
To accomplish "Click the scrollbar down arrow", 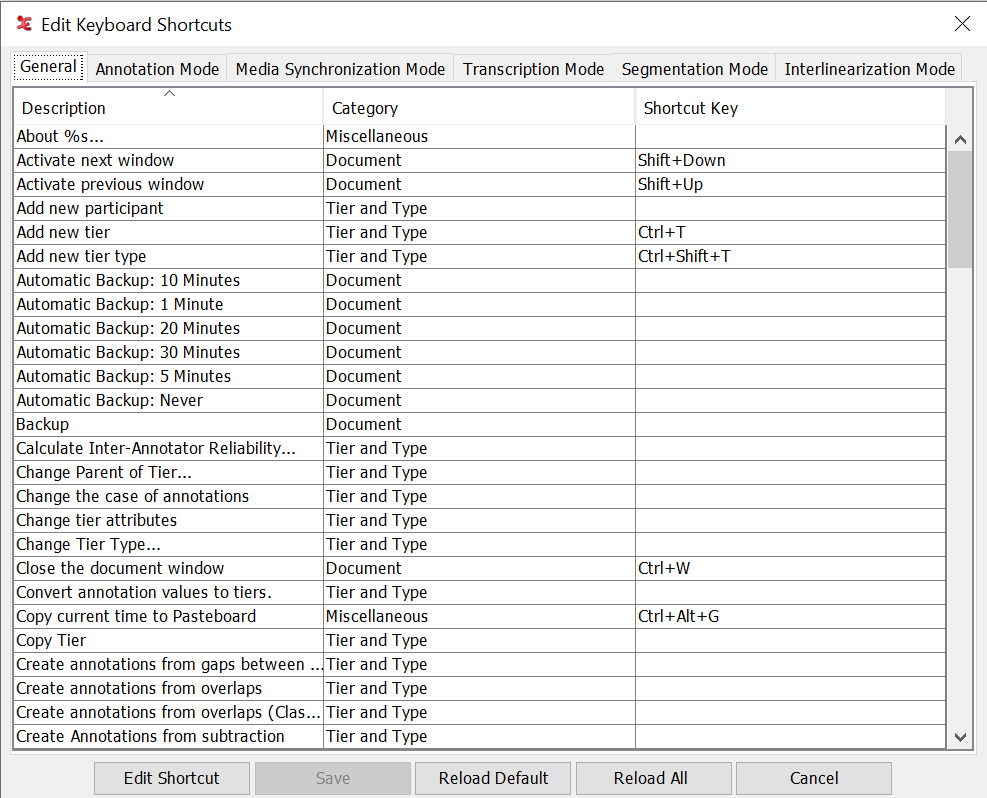I will point(960,737).
